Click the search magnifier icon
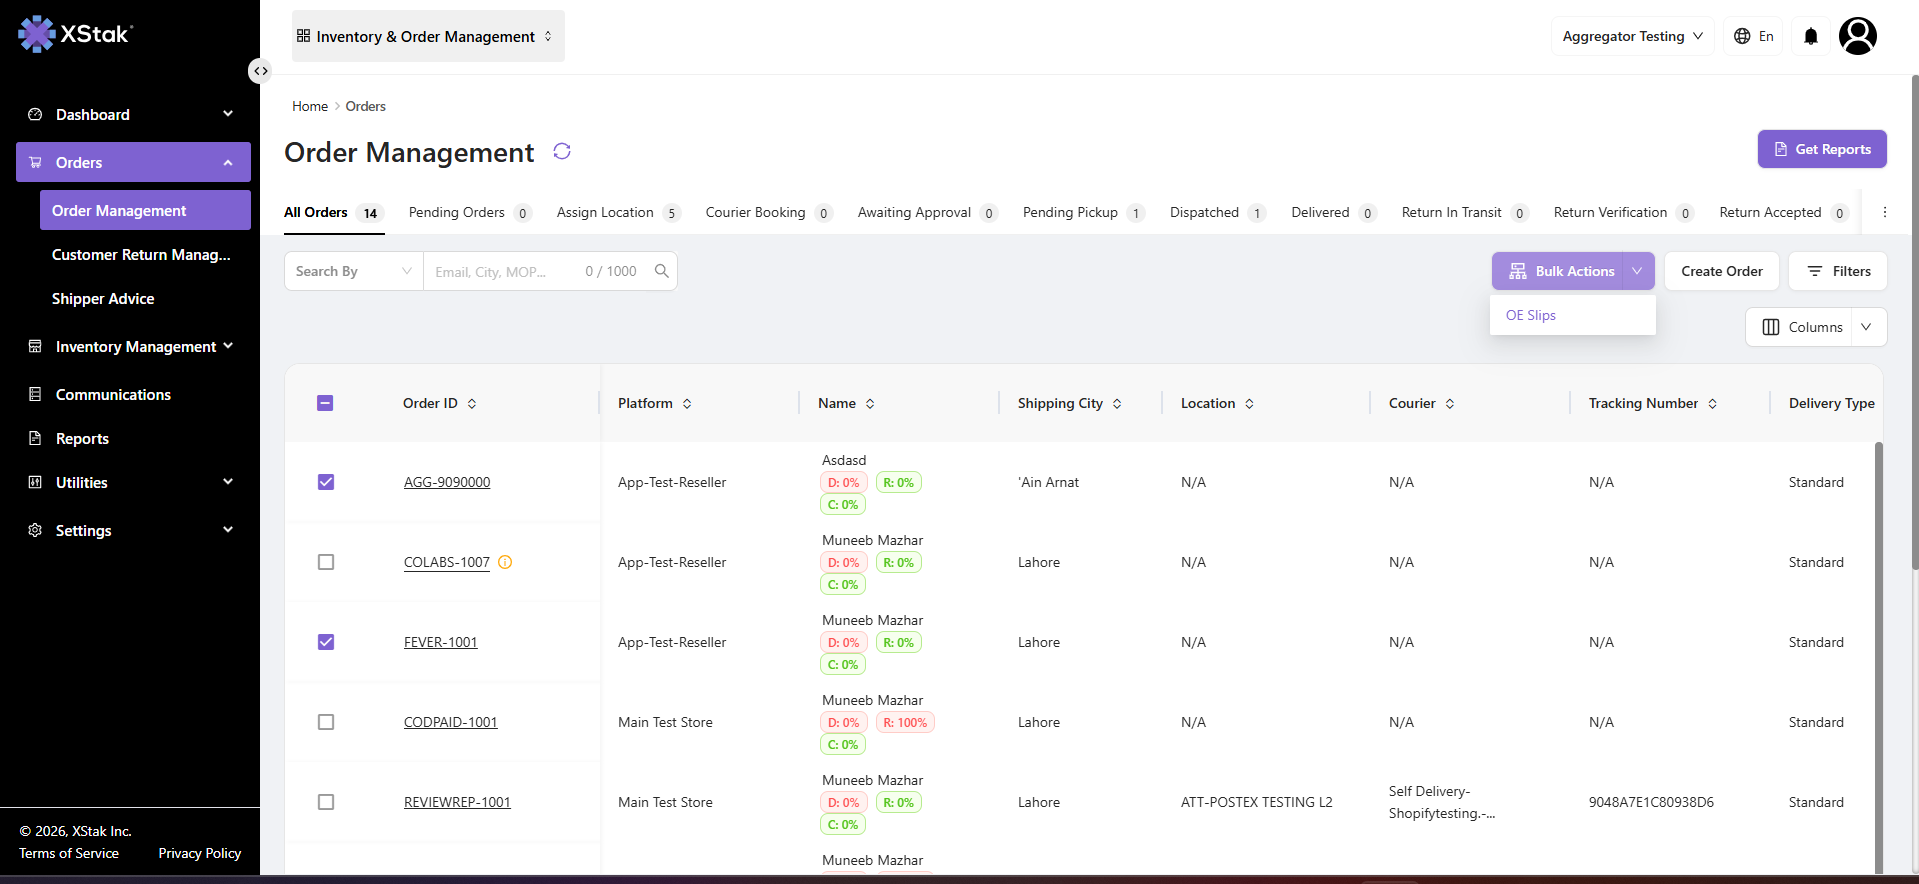 tap(662, 271)
